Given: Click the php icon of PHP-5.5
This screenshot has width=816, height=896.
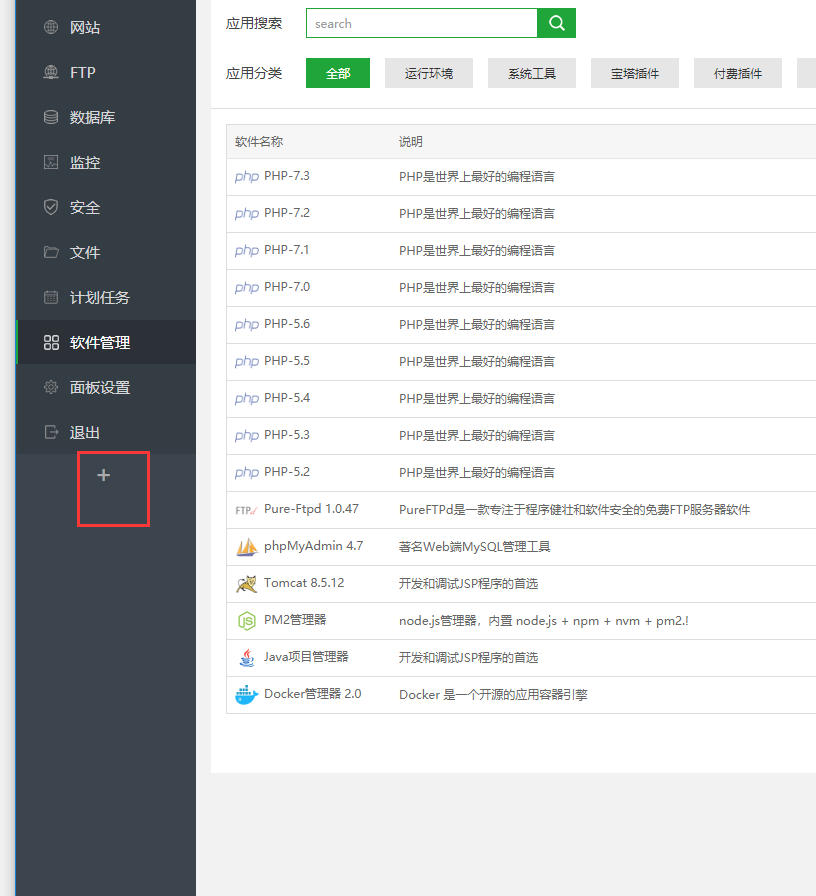Looking at the screenshot, I should pos(247,362).
